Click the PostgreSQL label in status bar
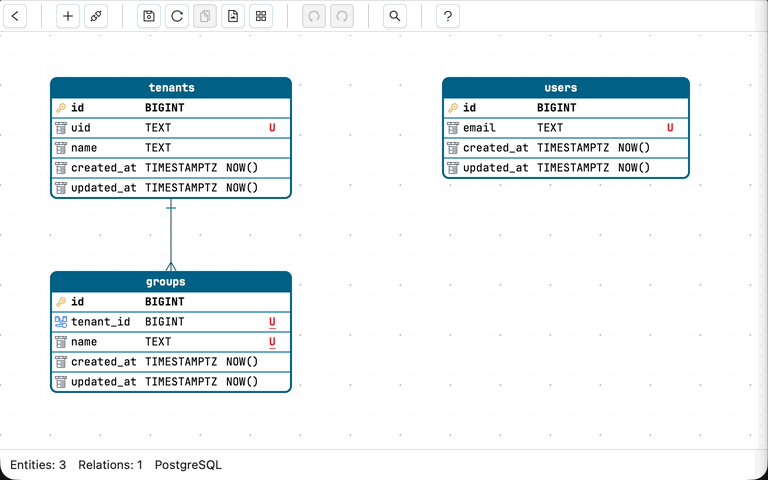This screenshot has height=480, width=768. pyautogui.click(x=188, y=465)
